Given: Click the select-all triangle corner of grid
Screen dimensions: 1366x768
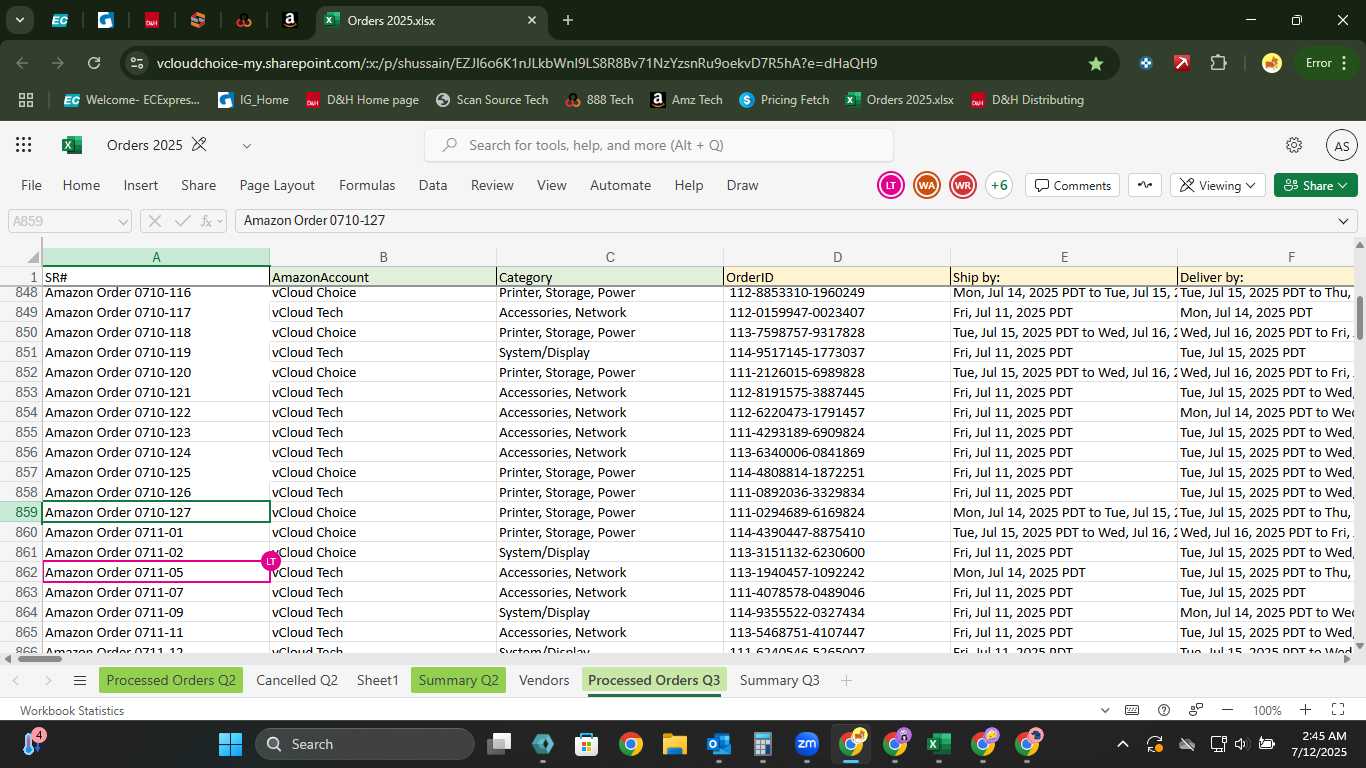Looking at the screenshot, I should (33, 257).
